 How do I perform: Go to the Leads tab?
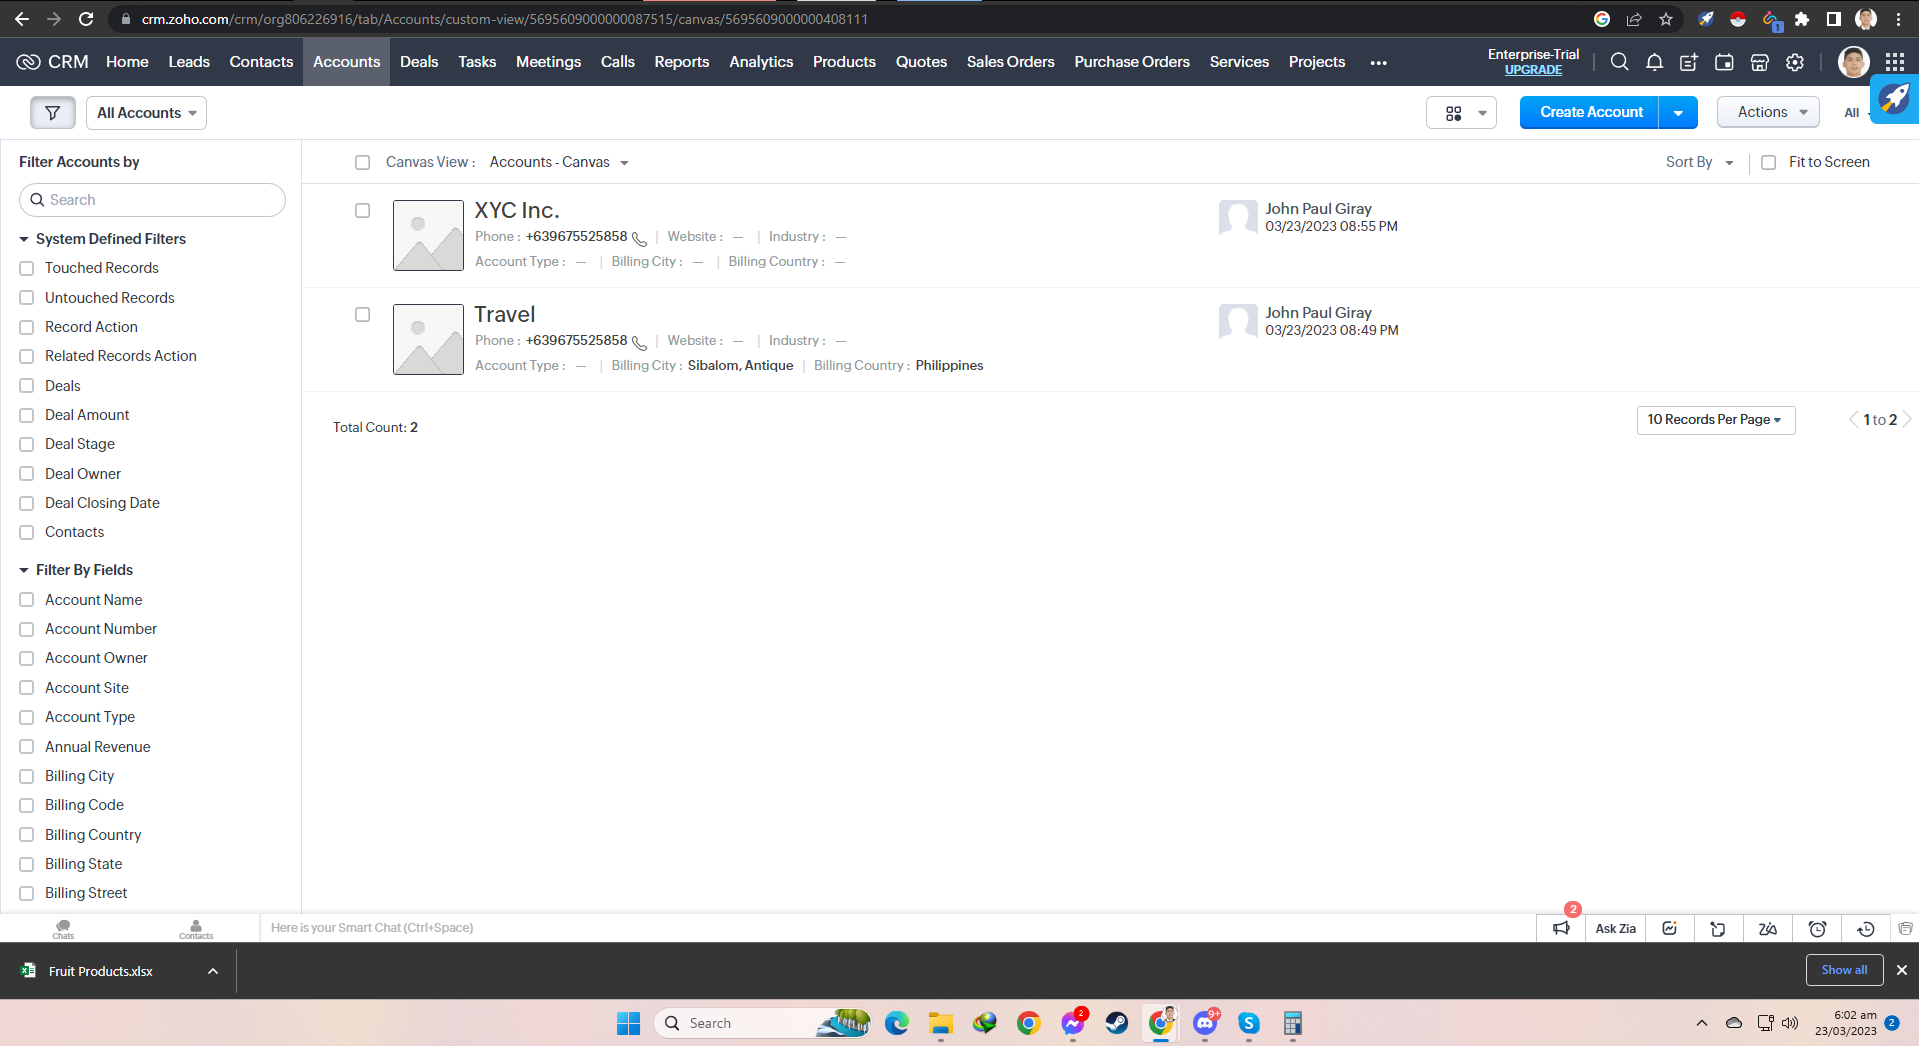[x=189, y=62]
